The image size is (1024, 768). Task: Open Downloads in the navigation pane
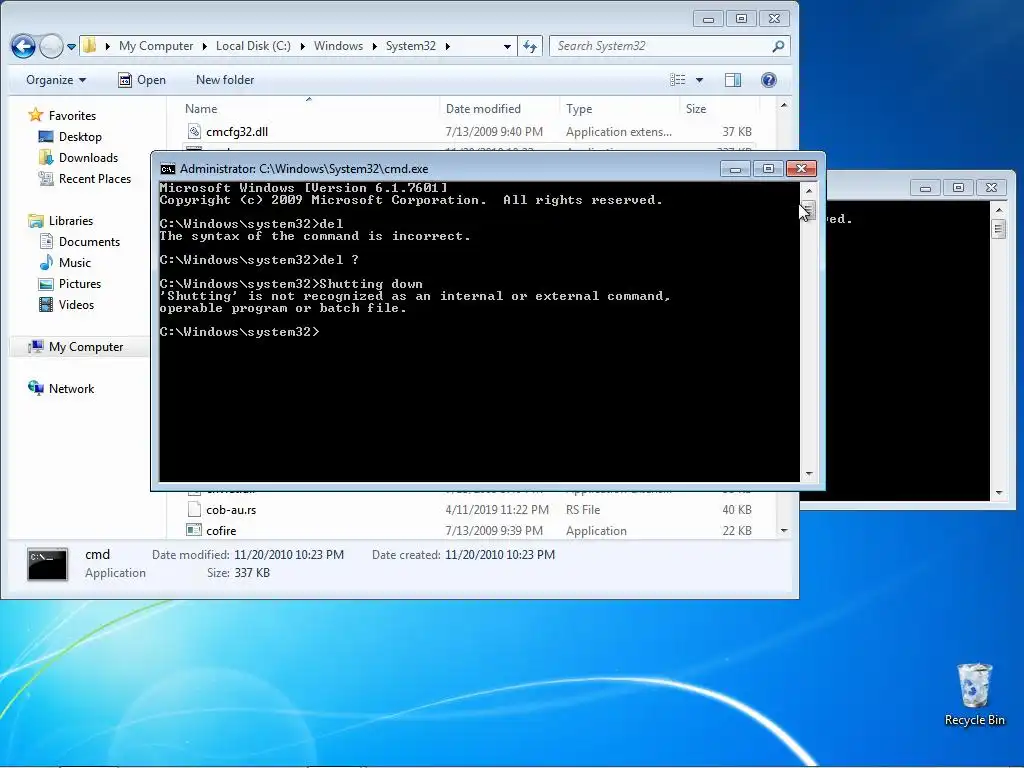(78, 157)
